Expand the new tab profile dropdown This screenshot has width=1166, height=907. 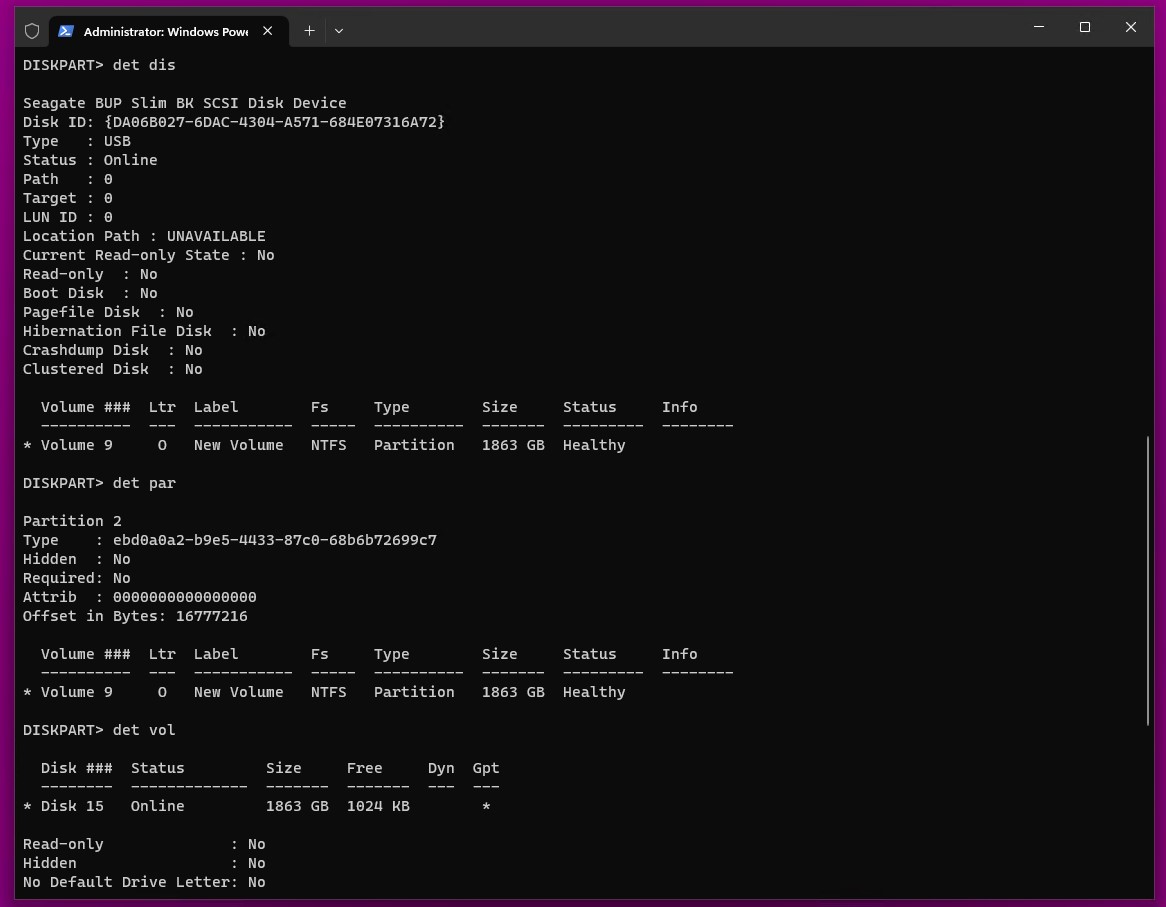[x=339, y=31]
